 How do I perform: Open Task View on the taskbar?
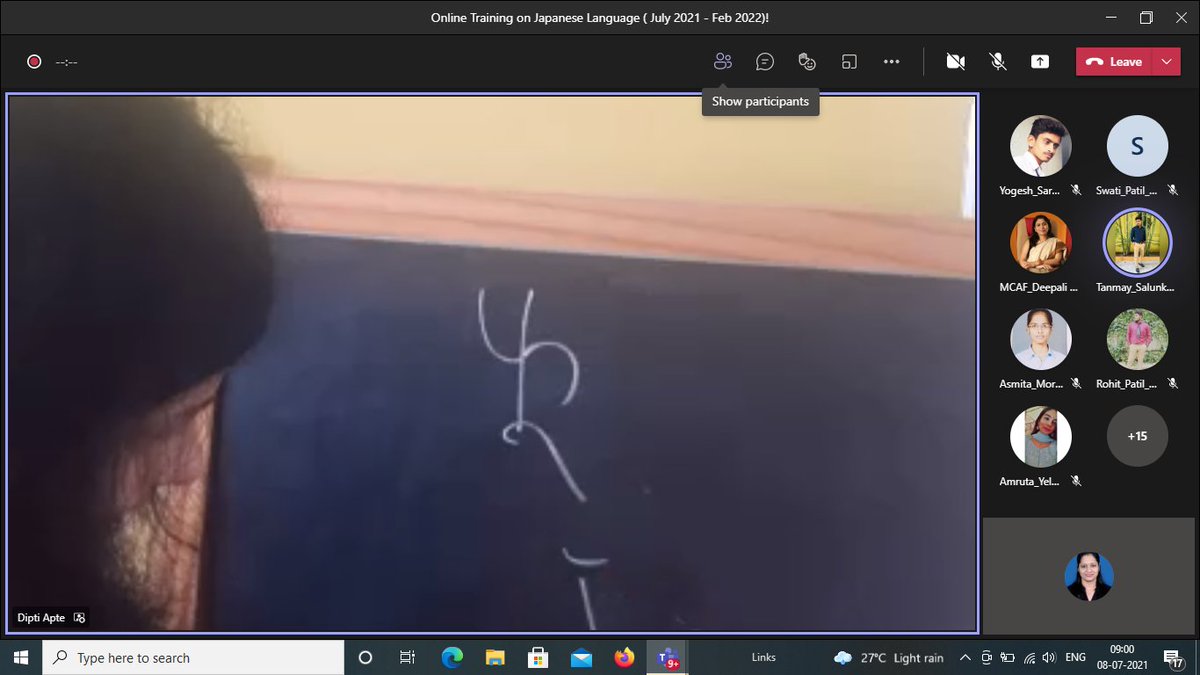point(407,657)
